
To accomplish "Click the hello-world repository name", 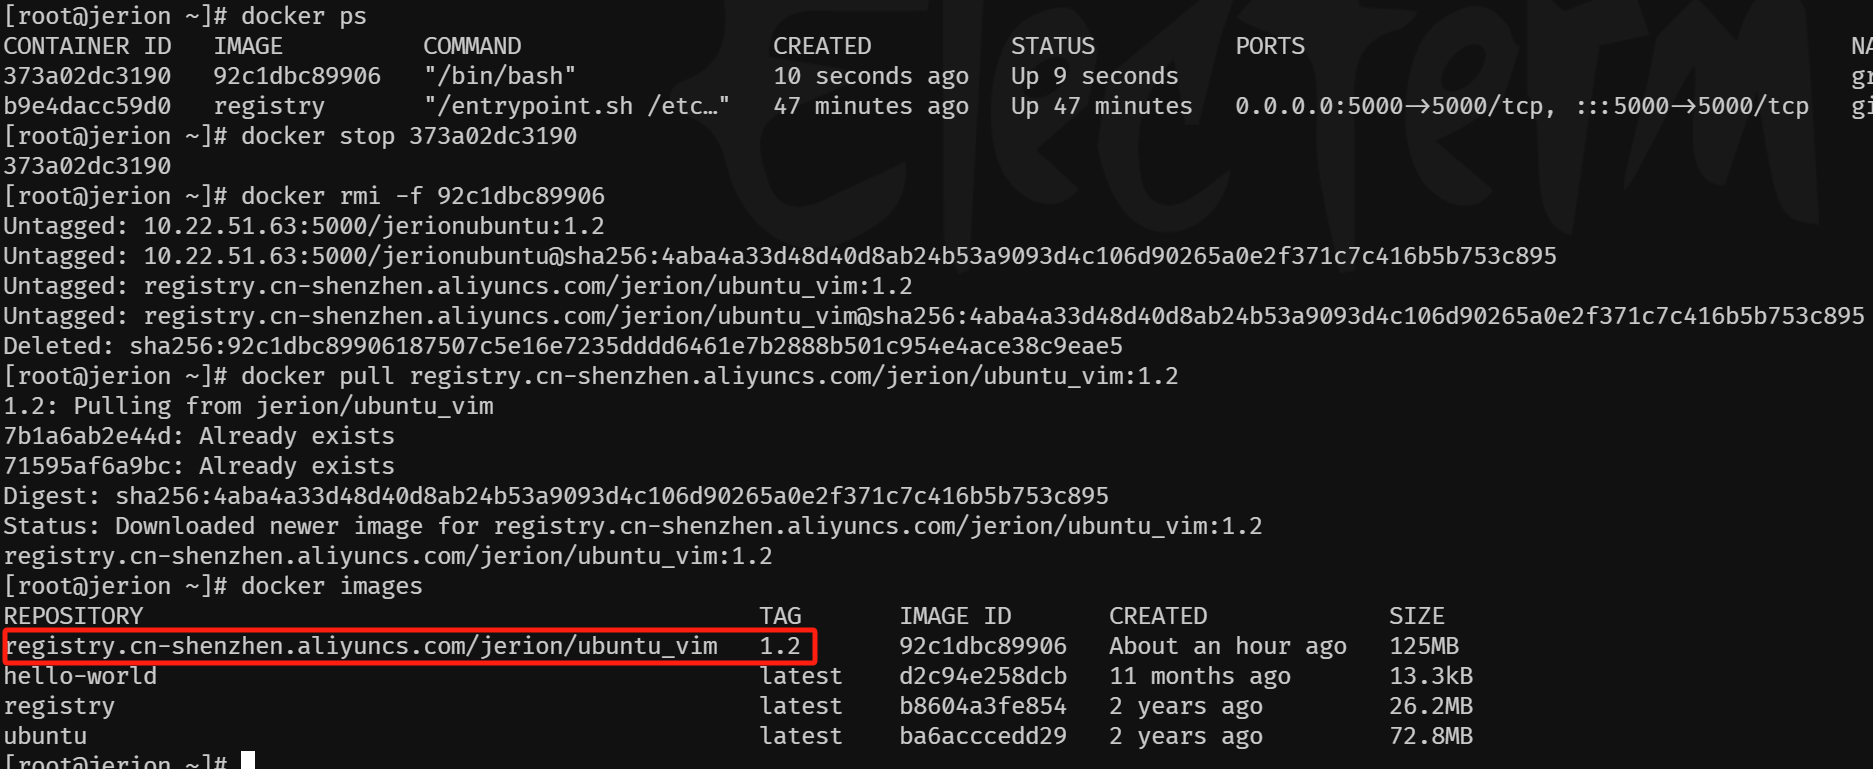I will coord(80,676).
